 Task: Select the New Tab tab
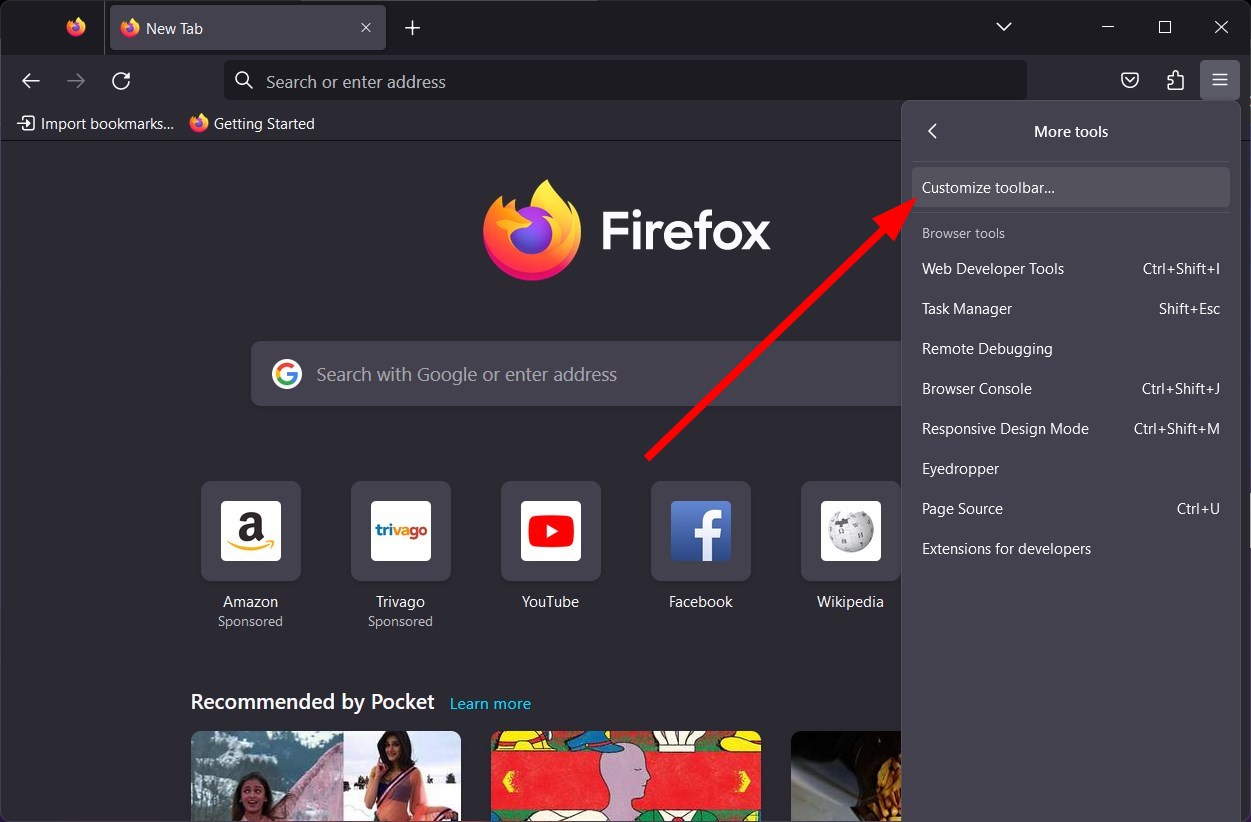[x=248, y=28]
